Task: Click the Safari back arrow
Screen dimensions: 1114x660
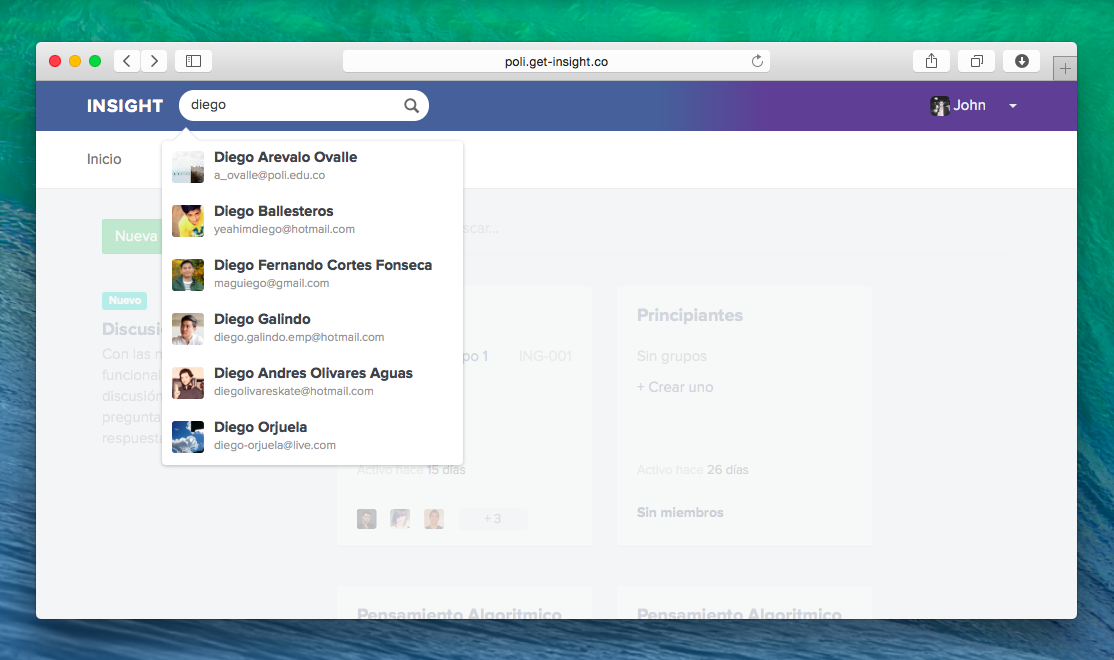Action: (x=126, y=61)
